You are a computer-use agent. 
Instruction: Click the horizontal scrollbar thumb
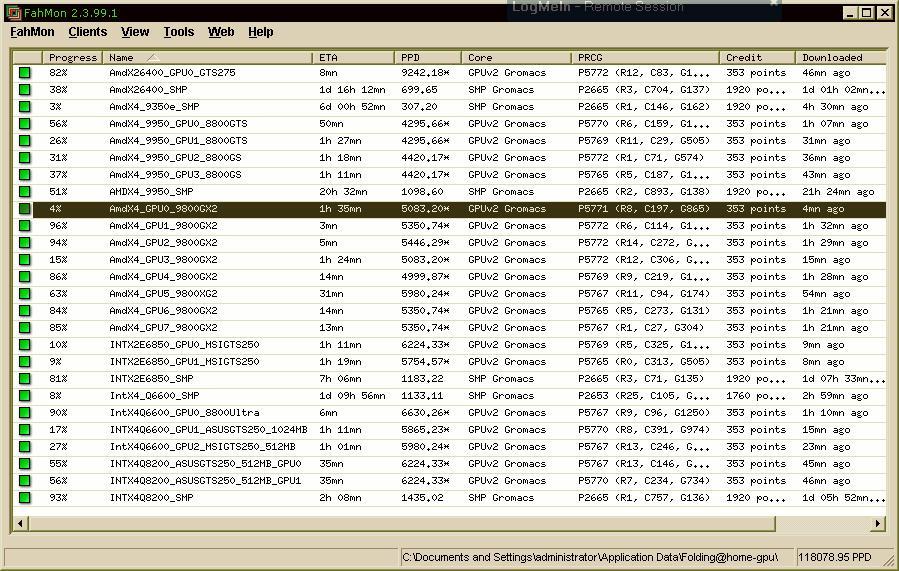pyautogui.click(x=401, y=523)
